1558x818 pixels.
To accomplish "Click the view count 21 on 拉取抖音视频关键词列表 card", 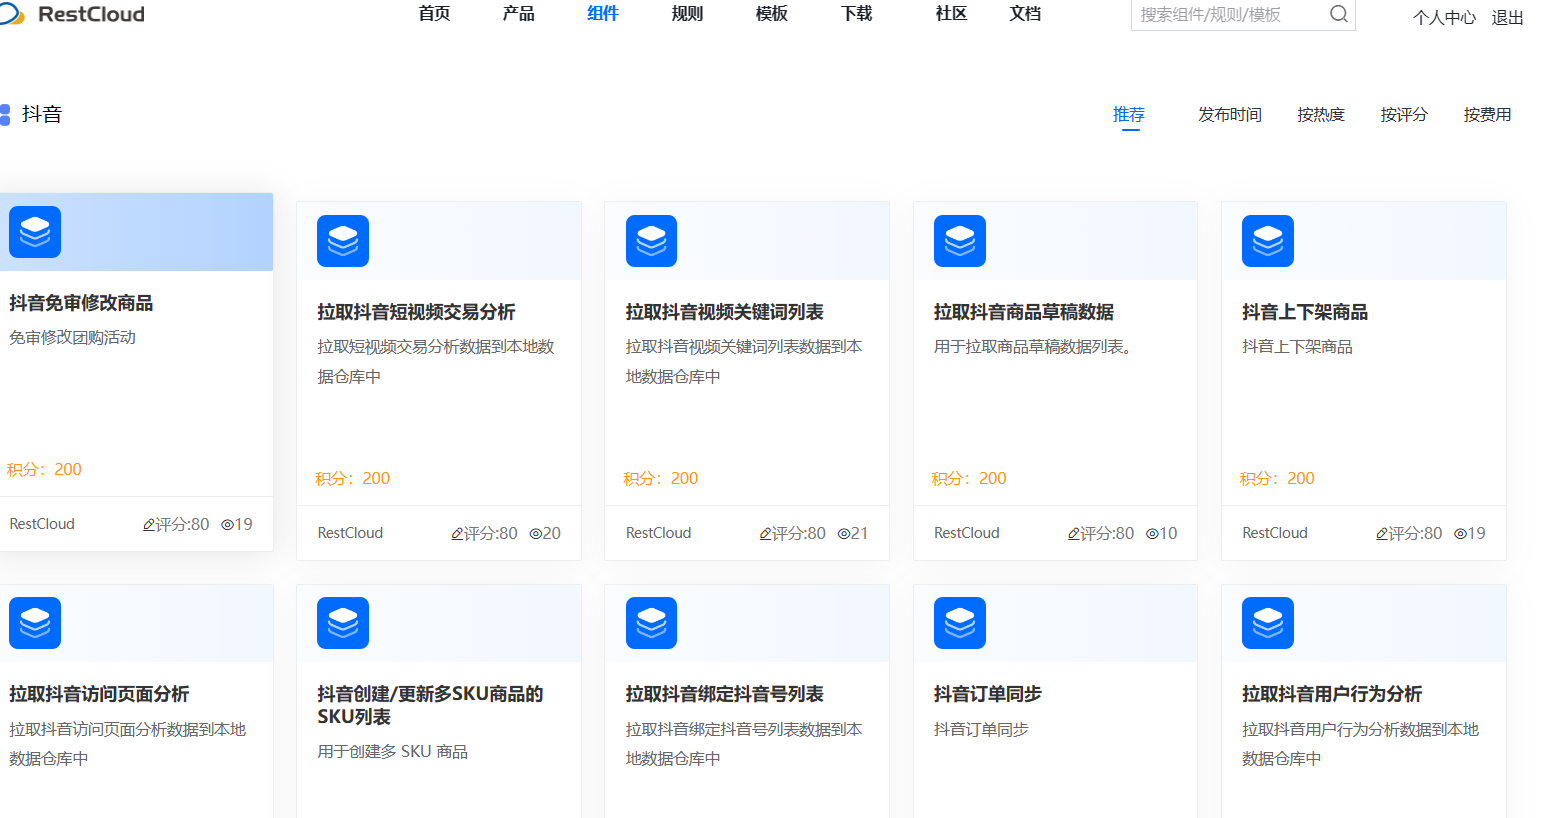I will click(x=853, y=533).
